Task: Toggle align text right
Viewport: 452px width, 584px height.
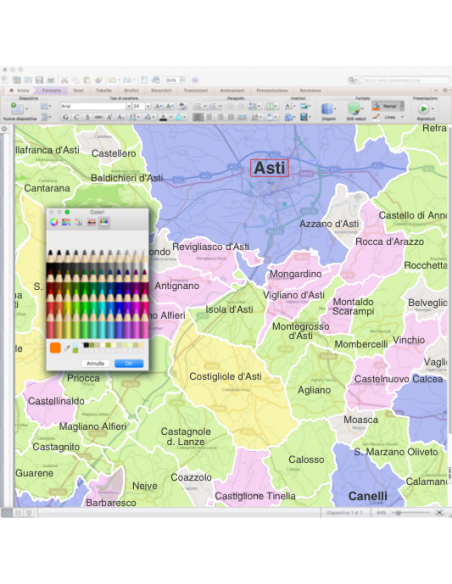Action: [220, 117]
